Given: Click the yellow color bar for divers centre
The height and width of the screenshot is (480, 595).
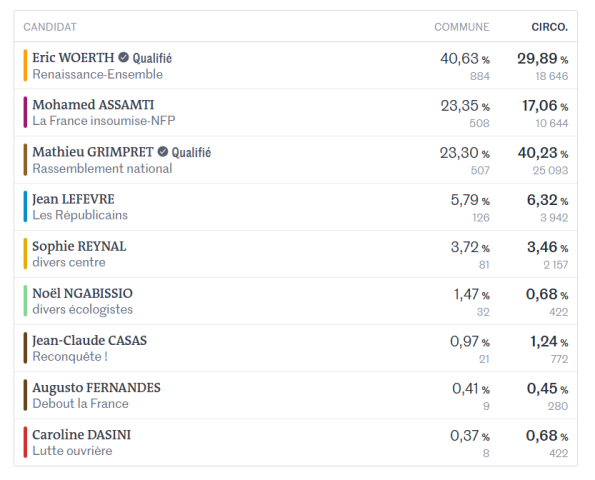Looking at the screenshot, I should click(x=25, y=253).
